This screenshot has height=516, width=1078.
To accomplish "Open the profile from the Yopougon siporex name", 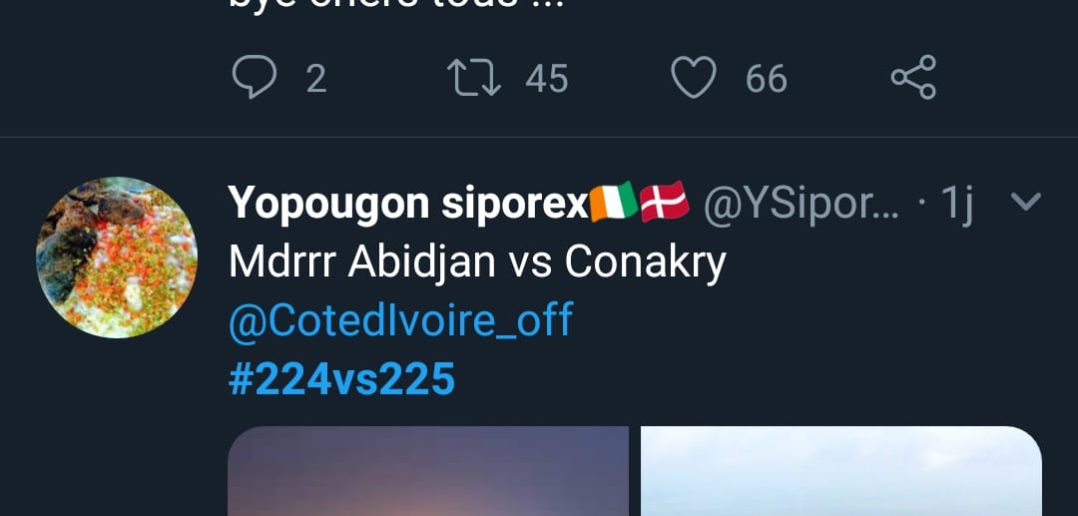I will (x=408, y=204).
